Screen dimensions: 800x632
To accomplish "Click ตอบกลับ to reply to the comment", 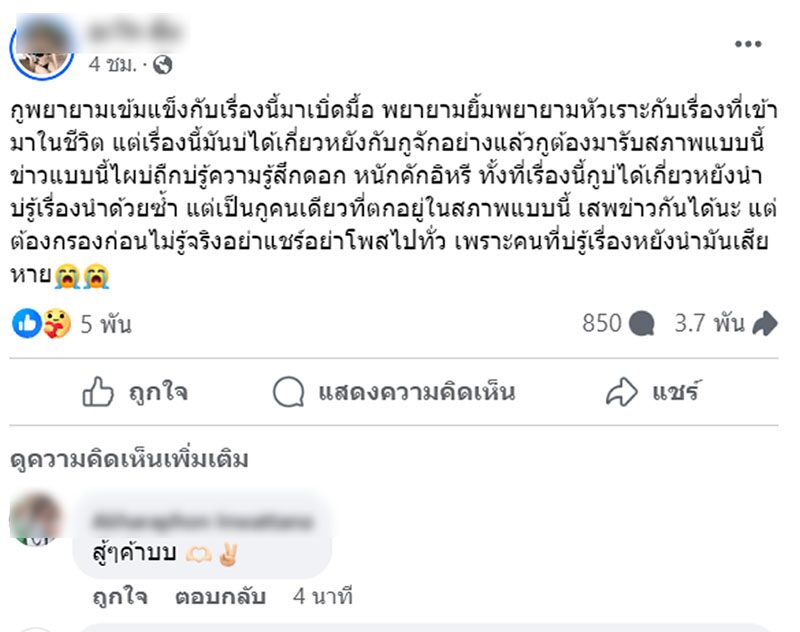I will (220, 597).
